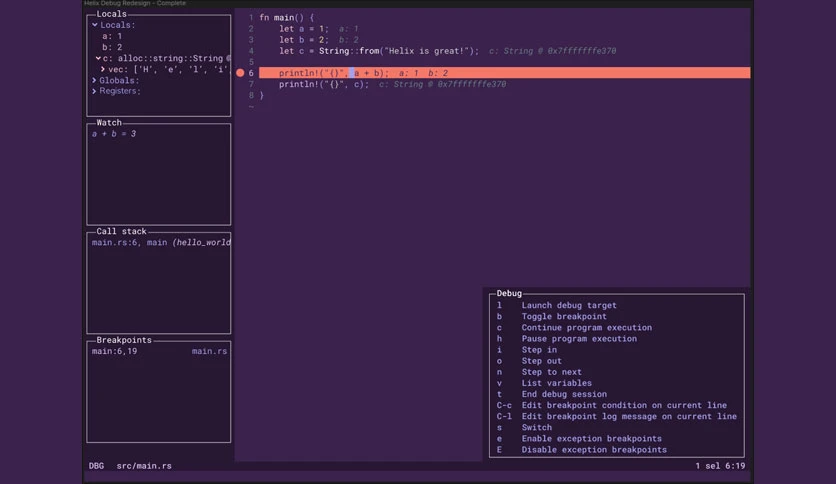Select the main.rs:6 call stack frame
This screenshot has width=836, height=484.
pyautogui.click(x=160, y=243)
